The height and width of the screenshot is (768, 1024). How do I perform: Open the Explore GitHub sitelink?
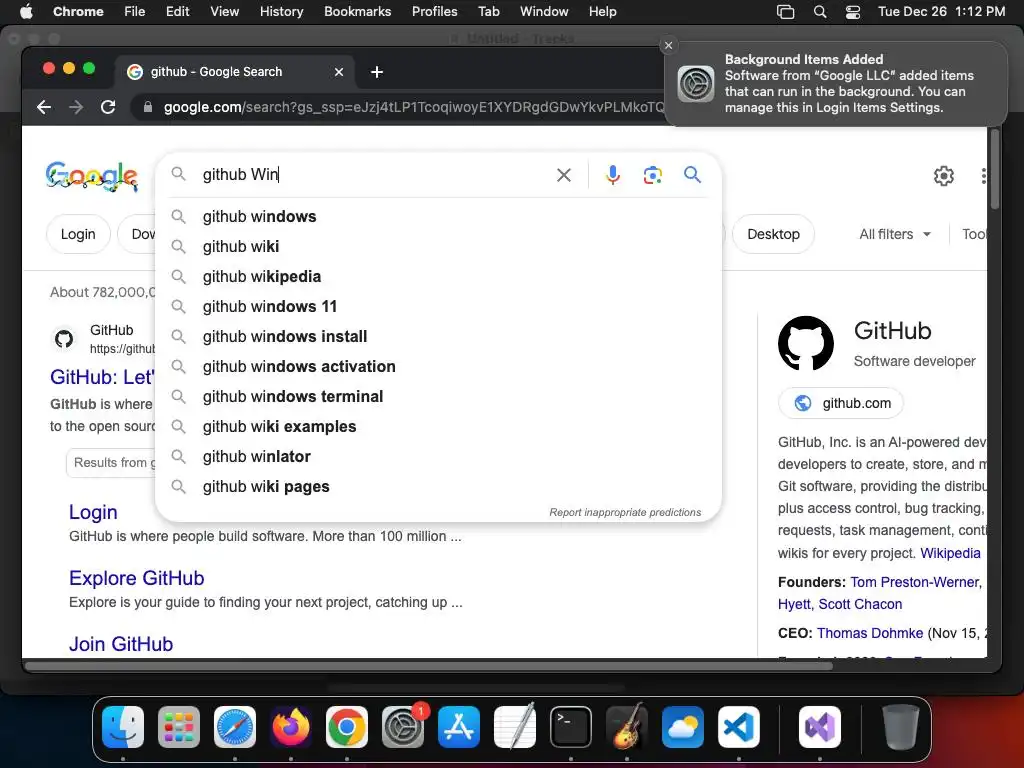(136, 578)
